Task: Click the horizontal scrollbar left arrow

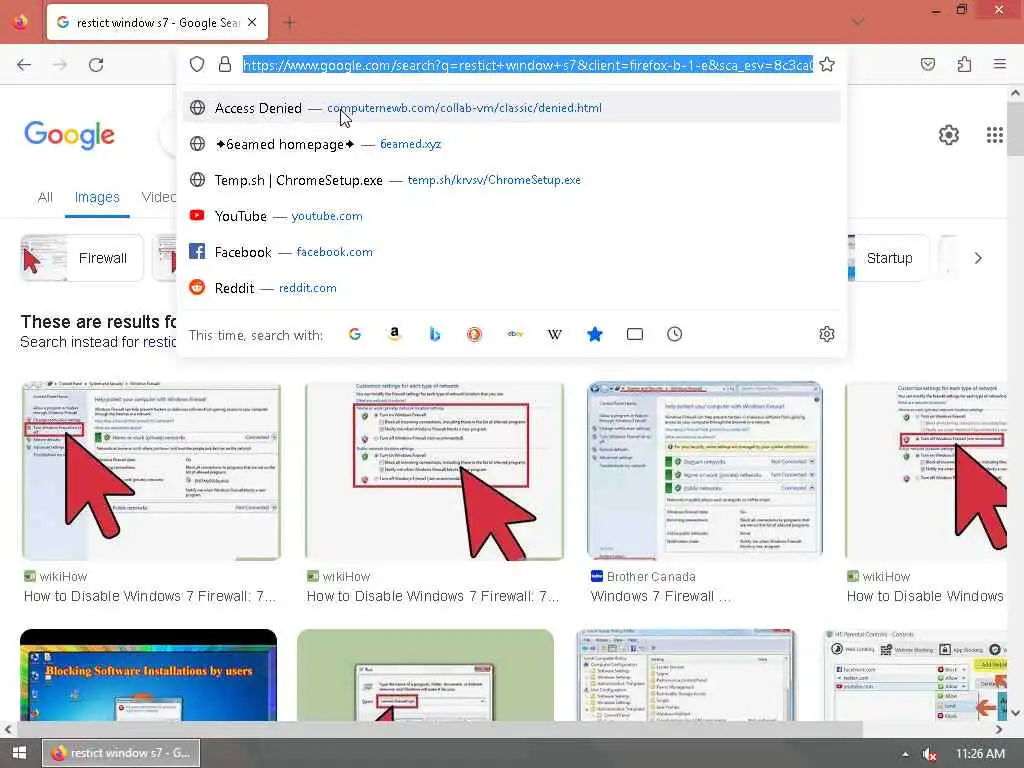Action: pos(8,729)
